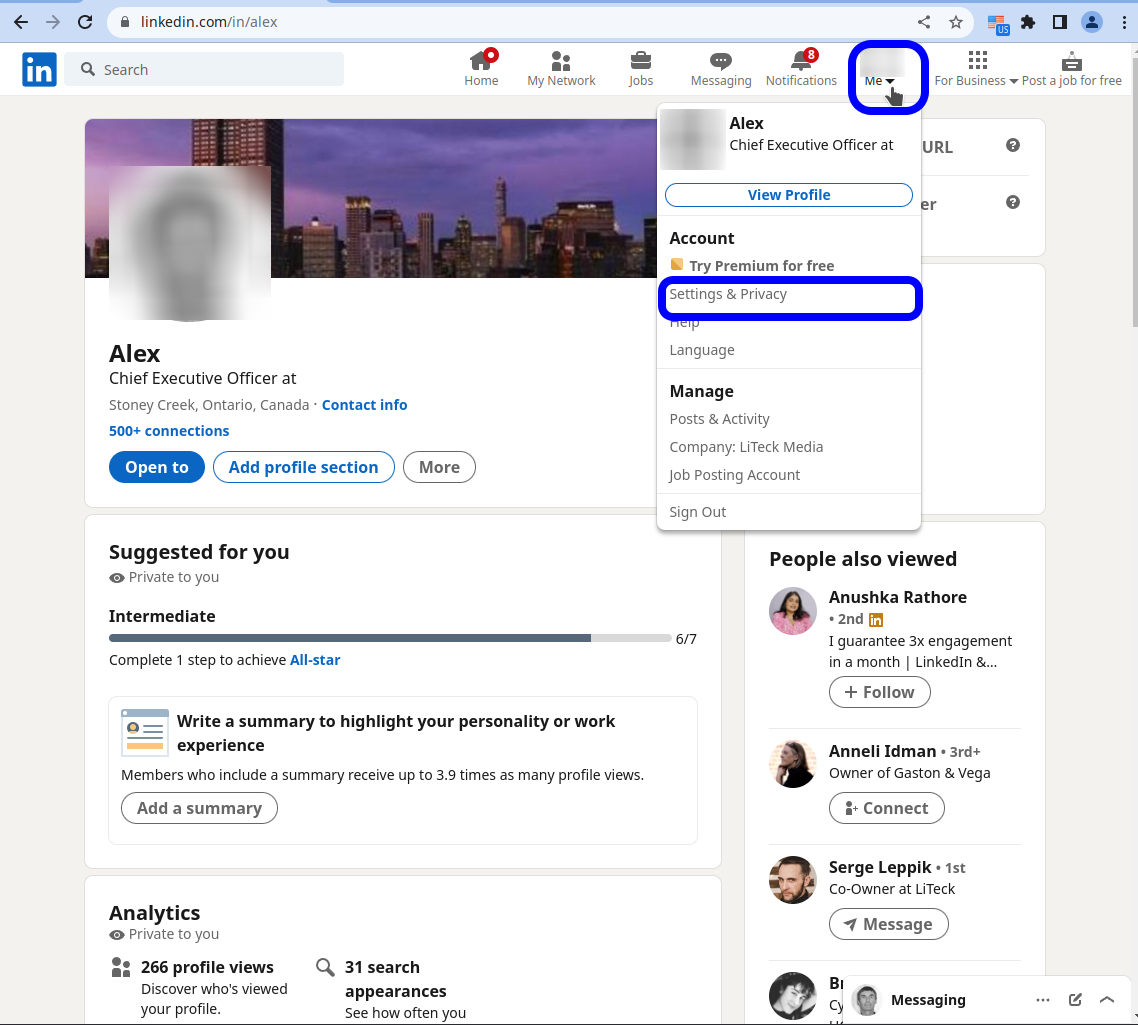Click the Add a summary button
Image resolution: width=1138 pixels, height=1025 pixels.
pos(199,808)
